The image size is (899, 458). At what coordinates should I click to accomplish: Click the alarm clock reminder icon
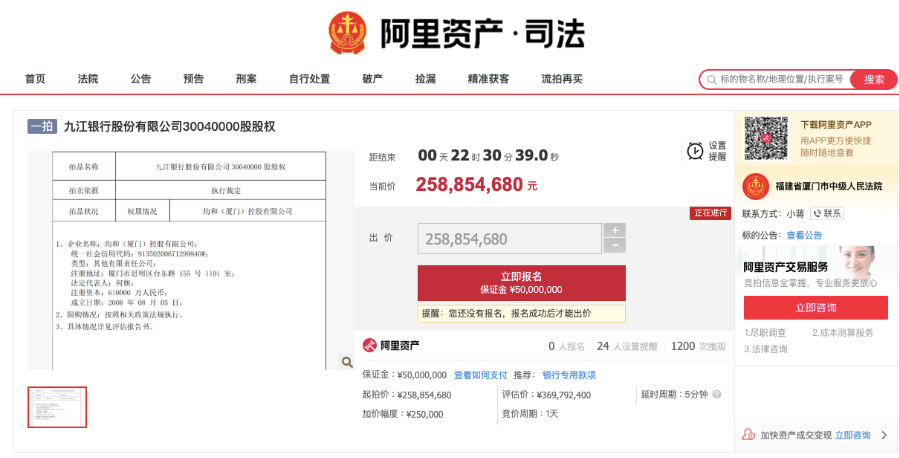point(695,151)
